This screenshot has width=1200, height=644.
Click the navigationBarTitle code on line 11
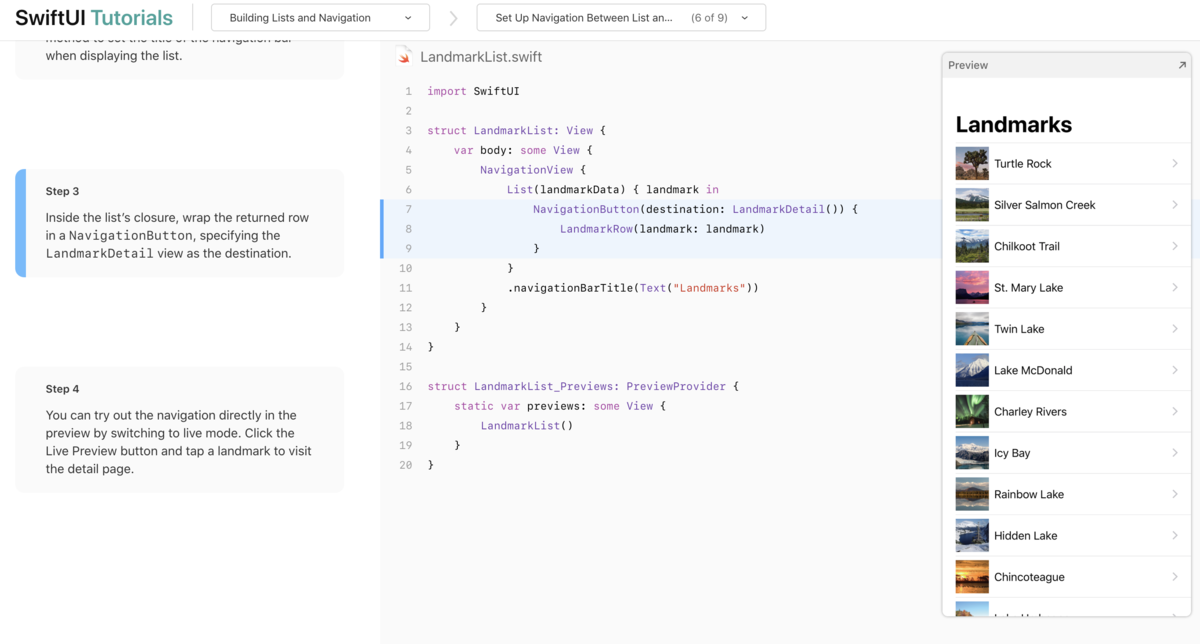(x=633, y=288)
